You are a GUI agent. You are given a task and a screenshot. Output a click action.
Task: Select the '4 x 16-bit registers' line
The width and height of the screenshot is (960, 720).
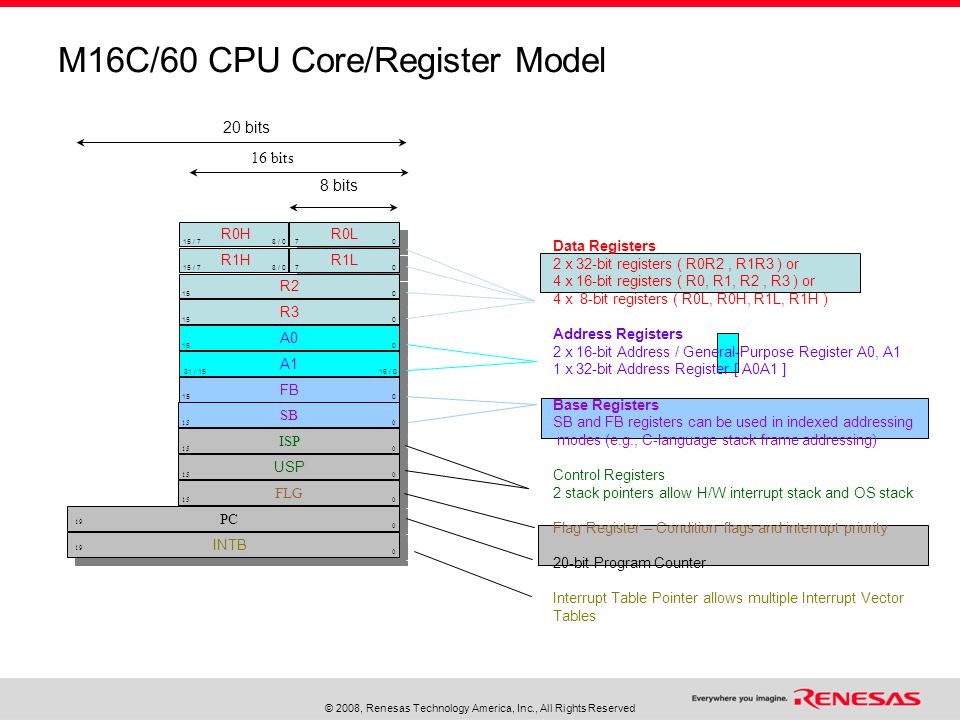(x=683, y=281)
